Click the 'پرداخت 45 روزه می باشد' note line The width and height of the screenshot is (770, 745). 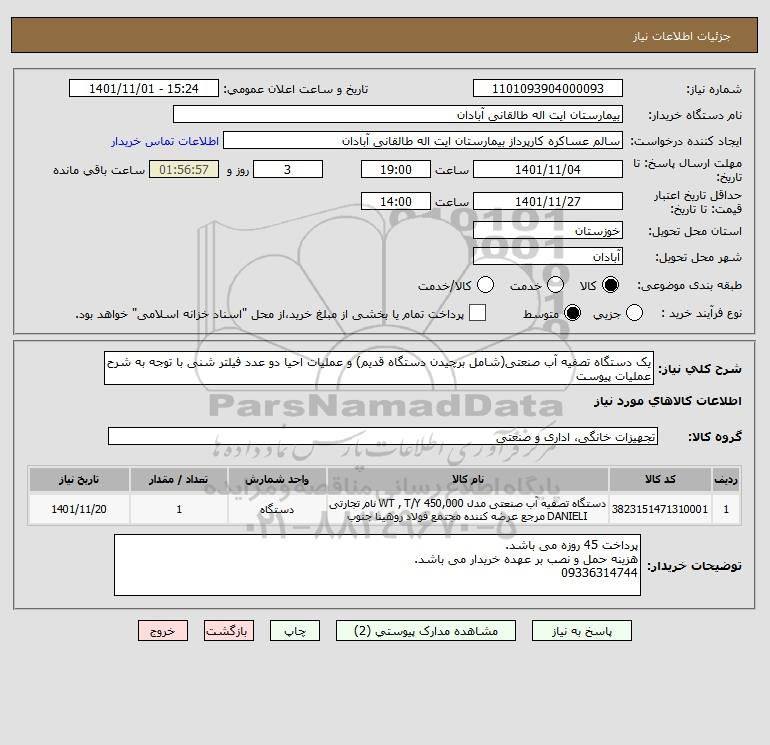[x=572, y=545]
